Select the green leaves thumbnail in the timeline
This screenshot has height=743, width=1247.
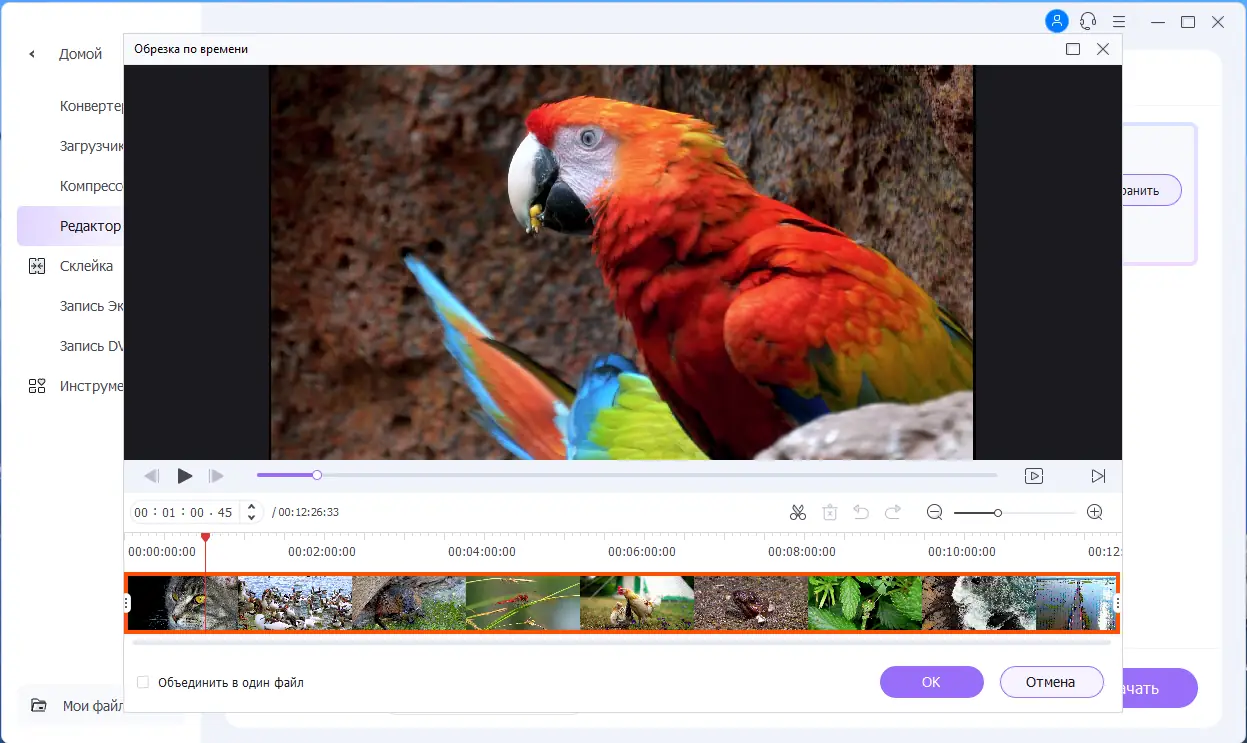coord(864,603)
